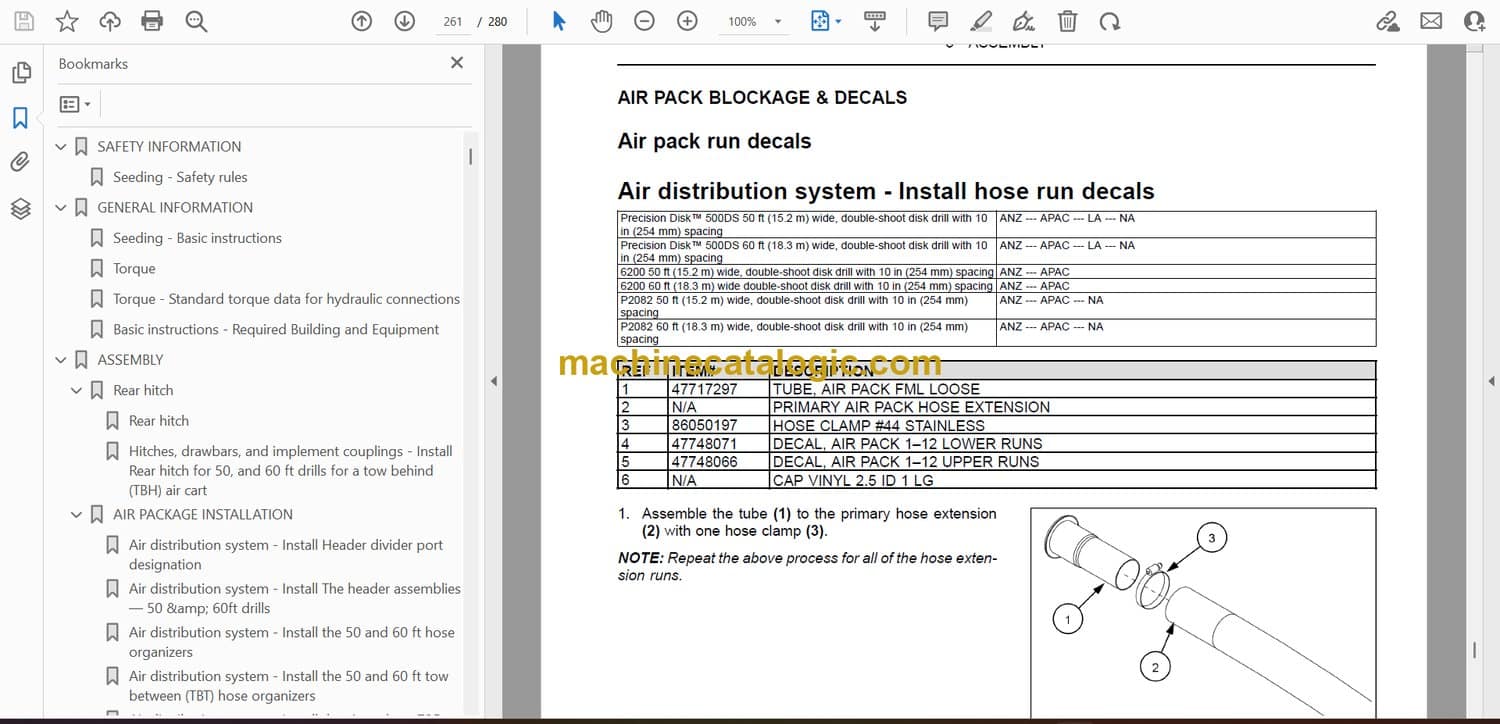Click part number 47748066 in the table
The width and height of the screenshot is (1500, 724).
[705, 461]
